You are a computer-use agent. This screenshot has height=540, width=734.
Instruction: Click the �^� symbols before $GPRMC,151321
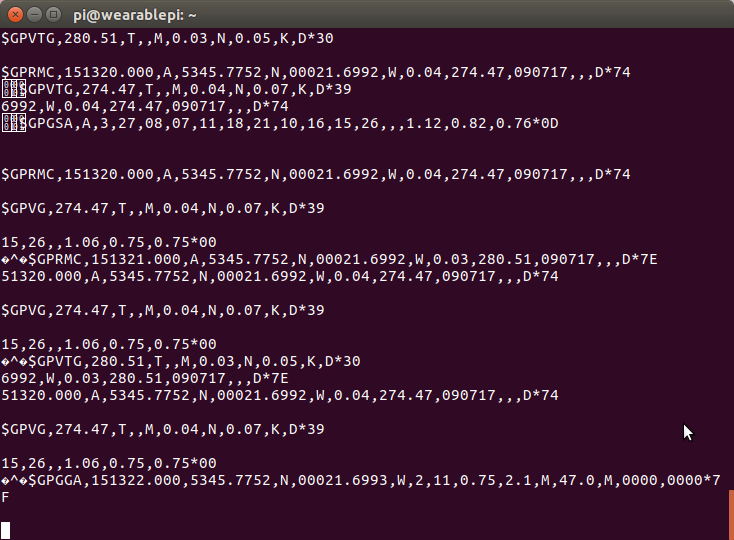click(15, 259)
